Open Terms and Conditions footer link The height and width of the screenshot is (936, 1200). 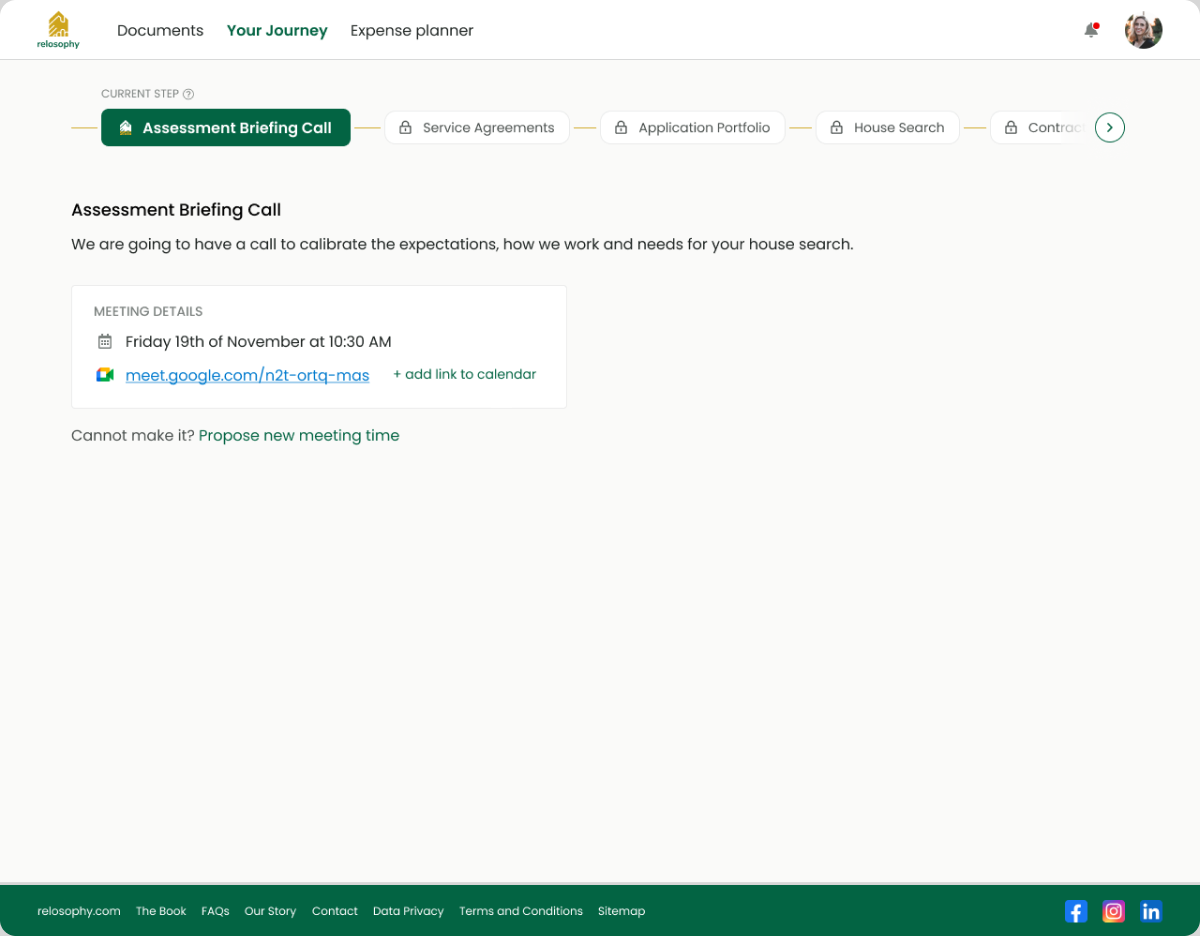[x=521, y=911]
